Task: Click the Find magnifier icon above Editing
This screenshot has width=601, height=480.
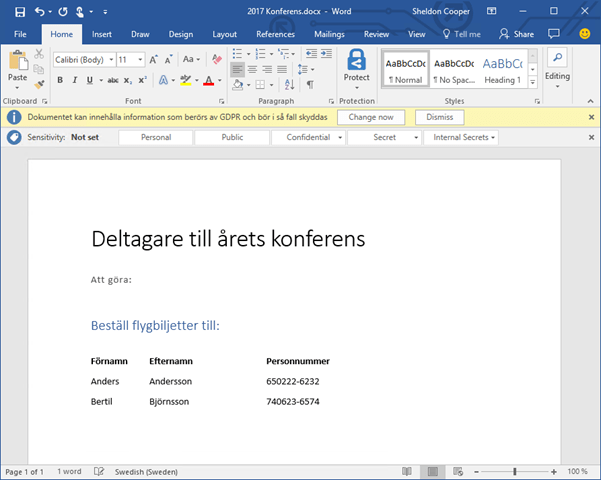Action: [557, 58]
